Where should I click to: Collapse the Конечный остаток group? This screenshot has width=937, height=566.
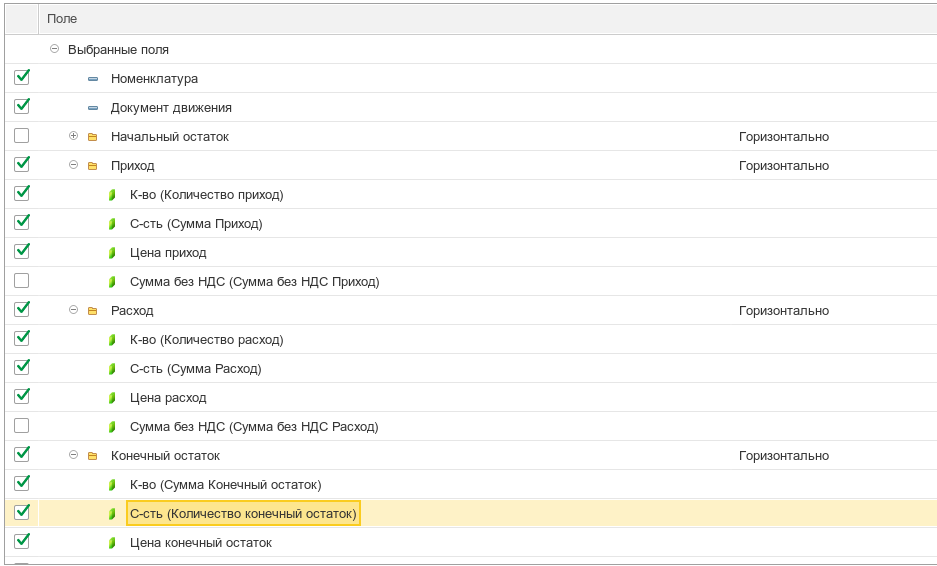pos(74,455)
